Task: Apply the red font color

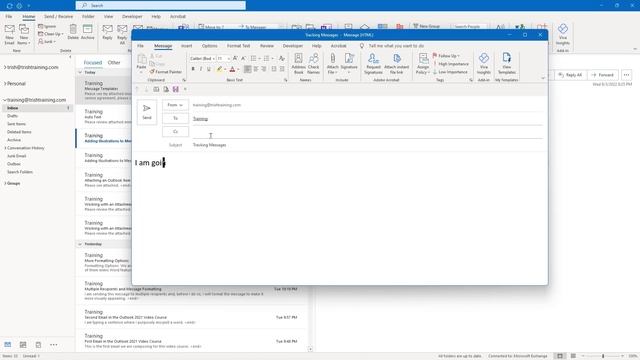Action: [x=232, y=69]
